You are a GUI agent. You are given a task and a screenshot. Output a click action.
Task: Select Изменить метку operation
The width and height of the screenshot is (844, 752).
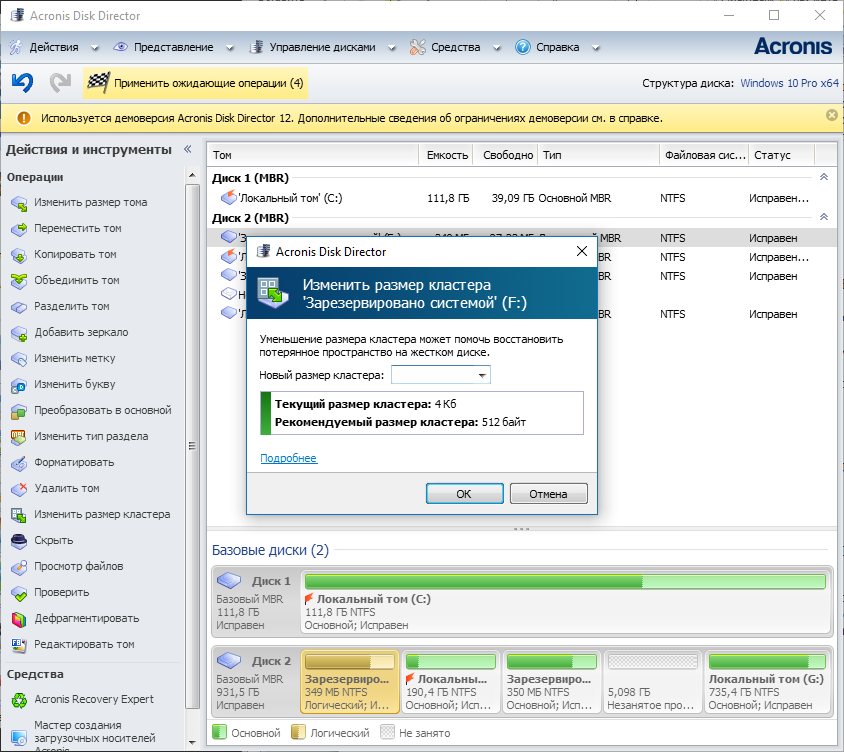click(x=75, y=358)
